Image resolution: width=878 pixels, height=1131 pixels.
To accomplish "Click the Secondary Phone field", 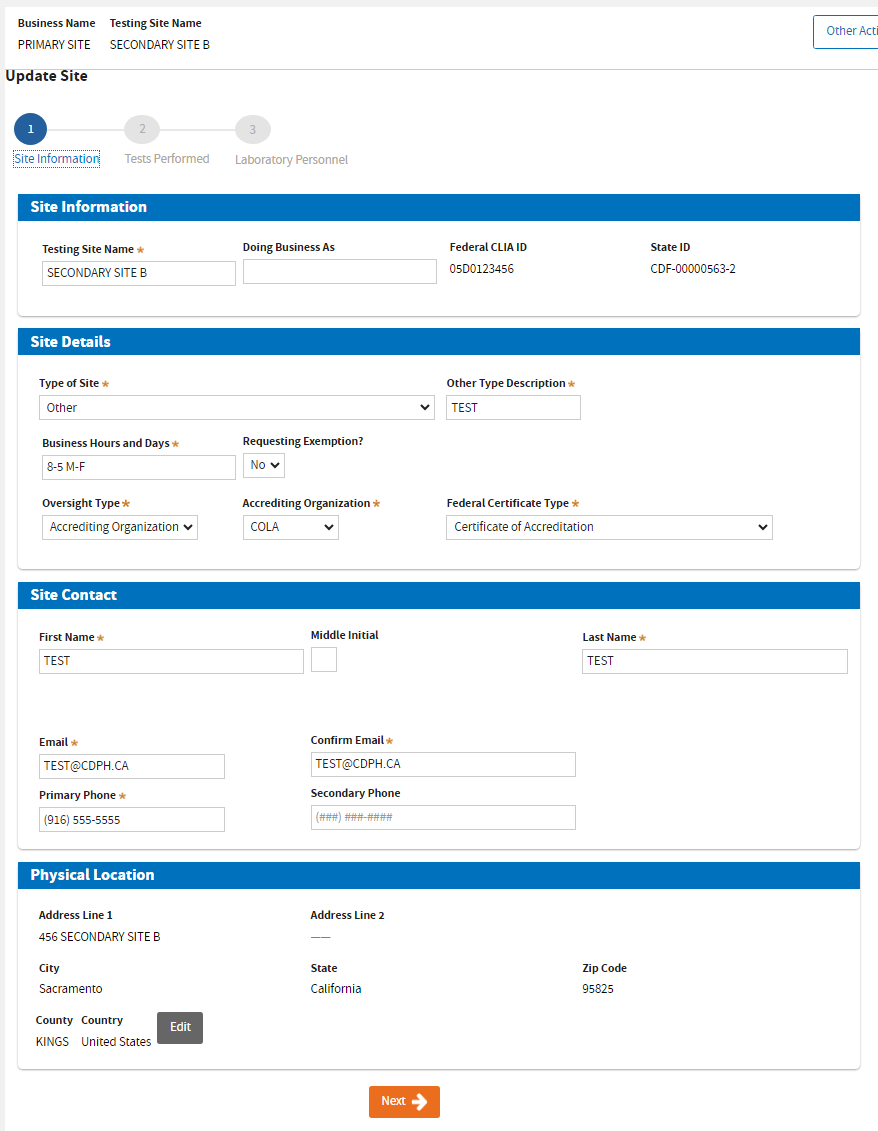I will coord(443,818).
